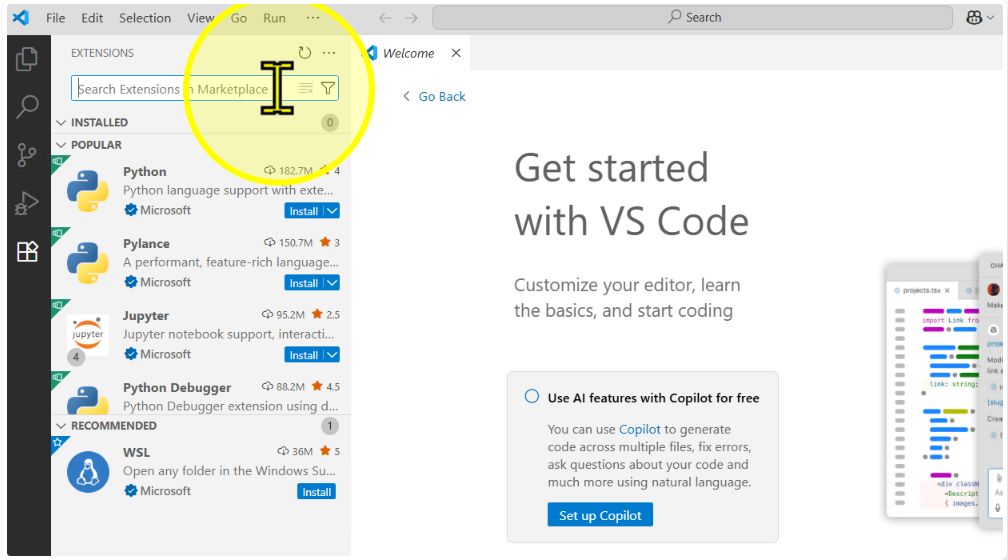Screen dimensions: 1008x560
Task: Open the Copilot icon in title bar
Action: click(974, 18)
